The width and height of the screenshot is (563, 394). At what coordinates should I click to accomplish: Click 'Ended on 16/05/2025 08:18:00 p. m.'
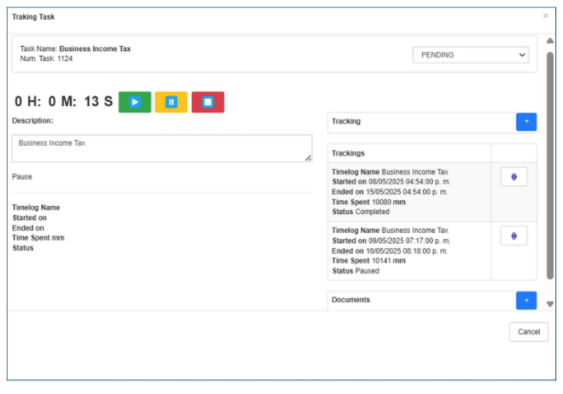click(x=390, y=251)
